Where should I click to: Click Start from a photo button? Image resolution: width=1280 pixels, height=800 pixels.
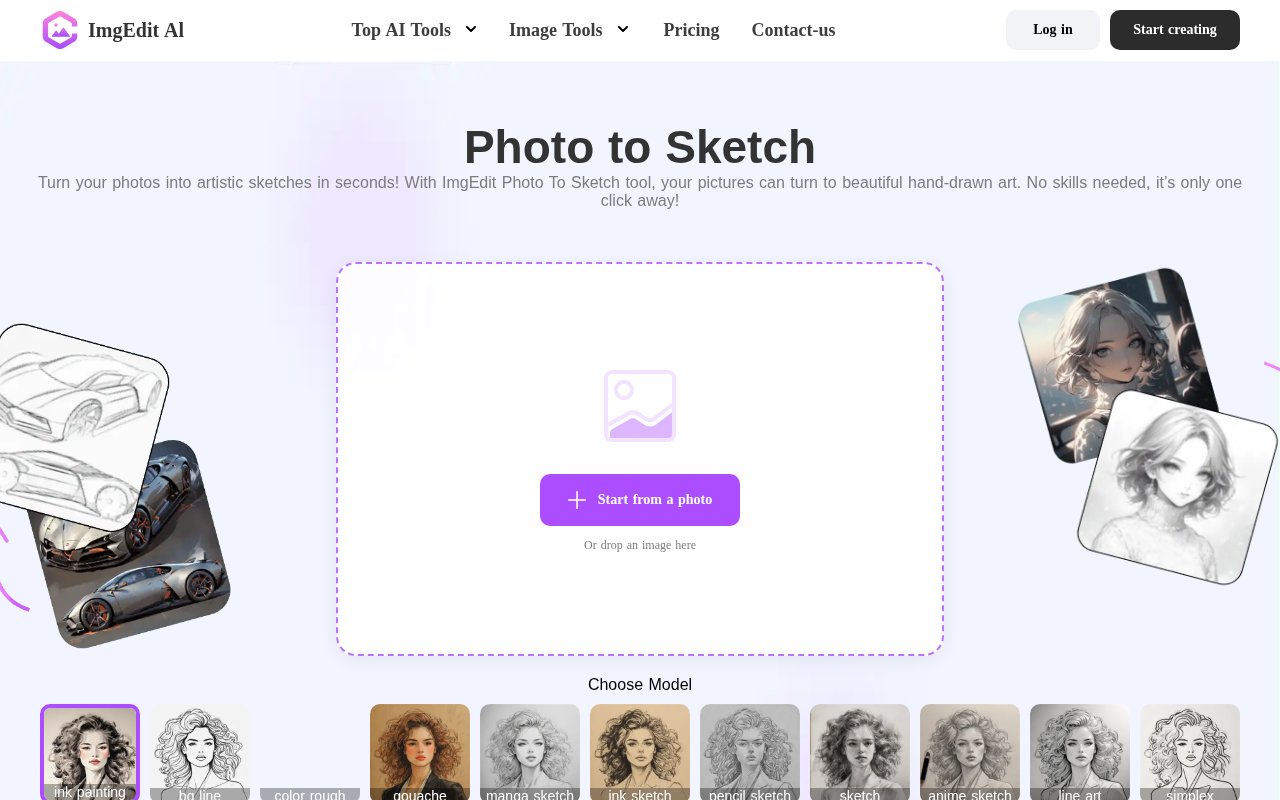click(640, 500)
